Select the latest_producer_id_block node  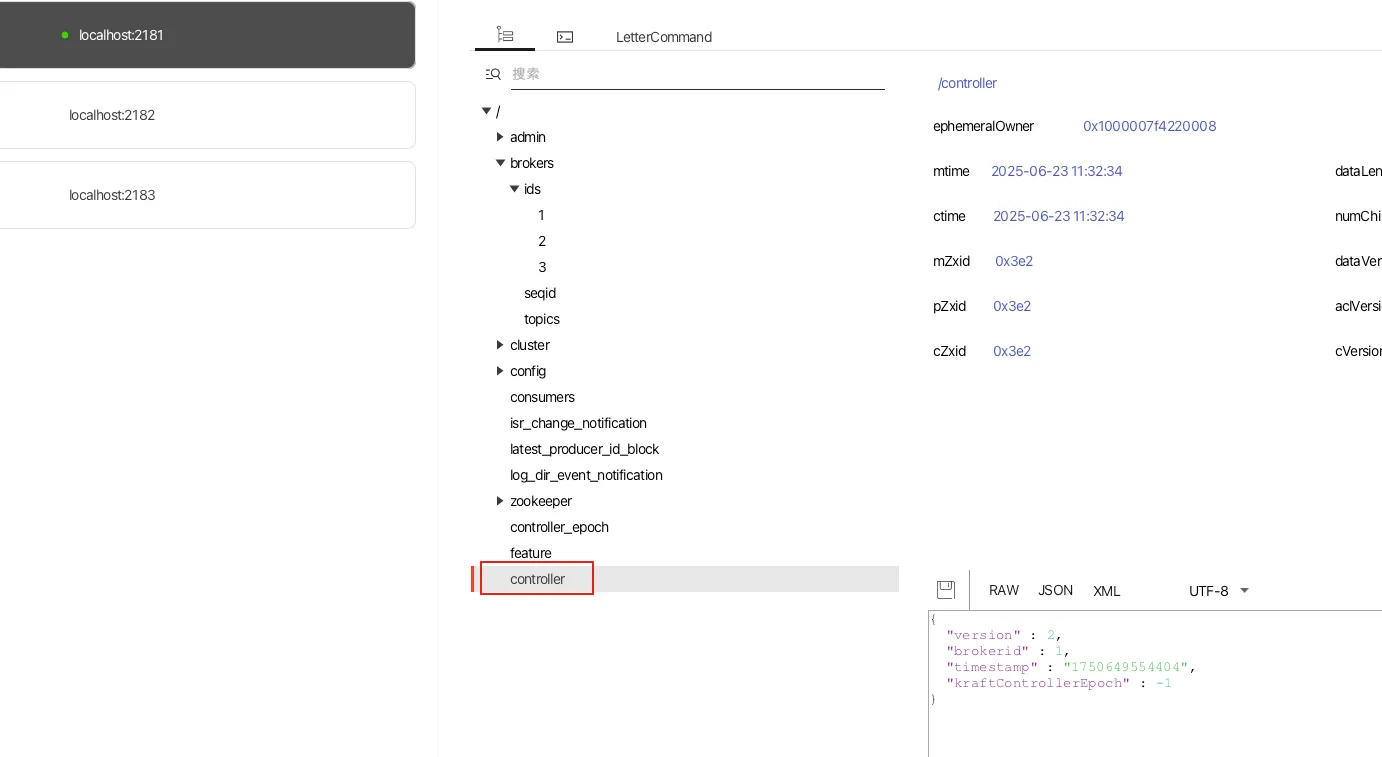click(584, 449)
